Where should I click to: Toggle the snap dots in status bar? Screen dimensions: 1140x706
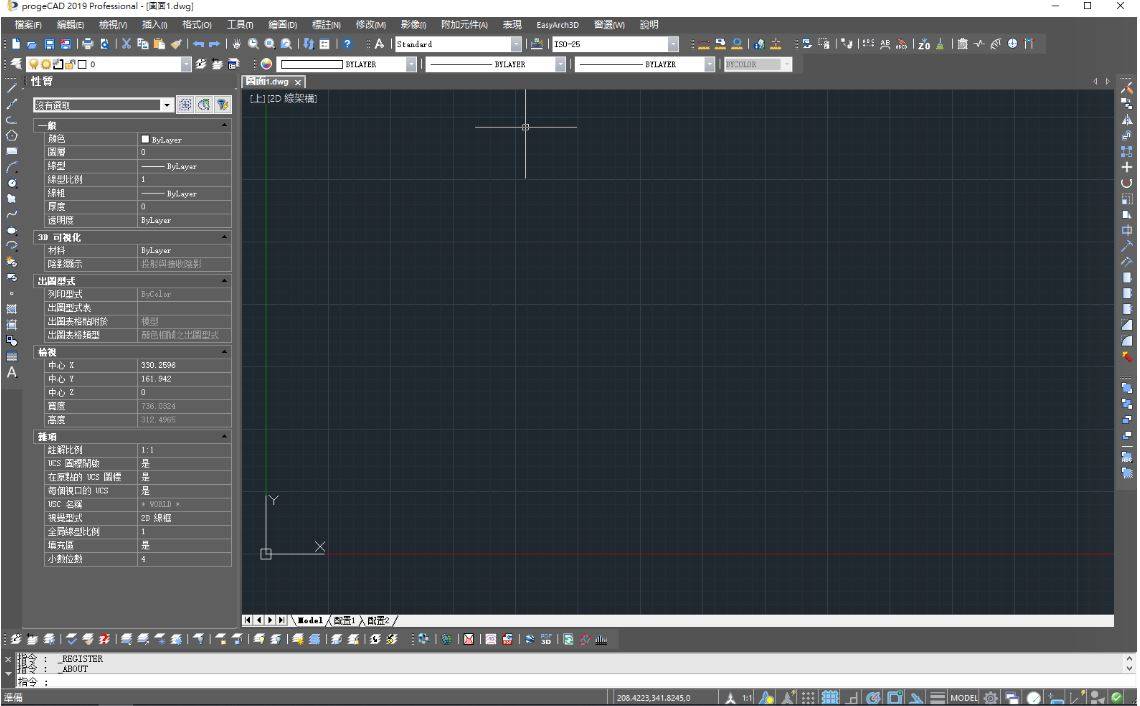click(x=808, y=697)
